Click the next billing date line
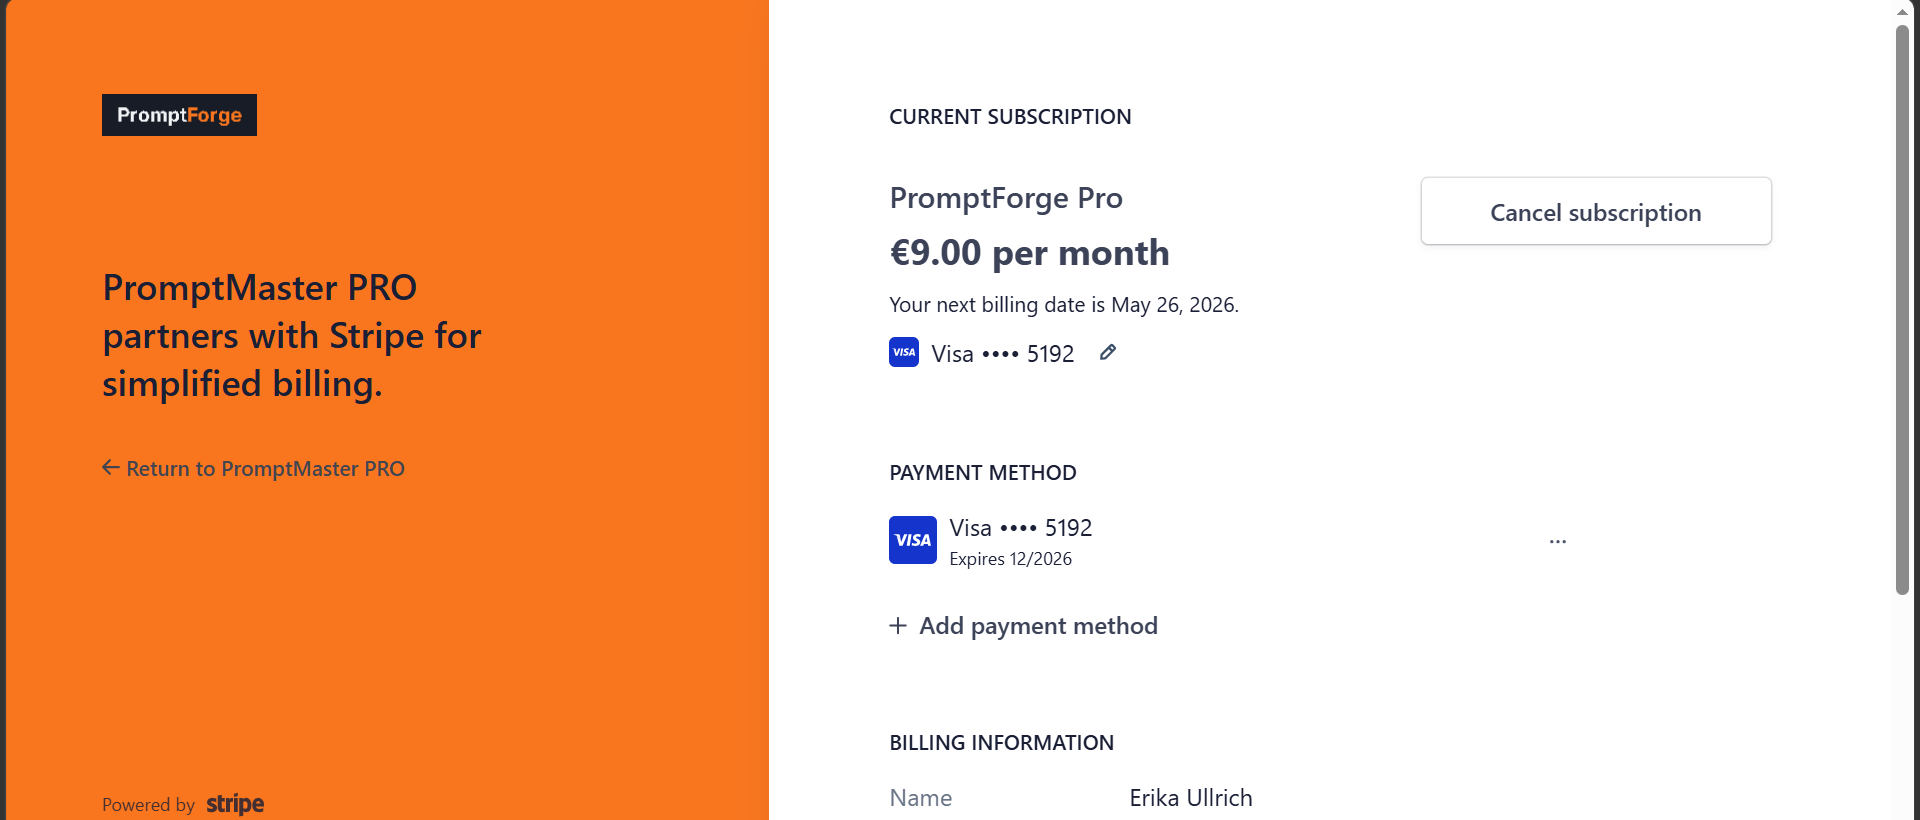The width and height of the screenshot is (1920, 820). tap(1064, 305)
